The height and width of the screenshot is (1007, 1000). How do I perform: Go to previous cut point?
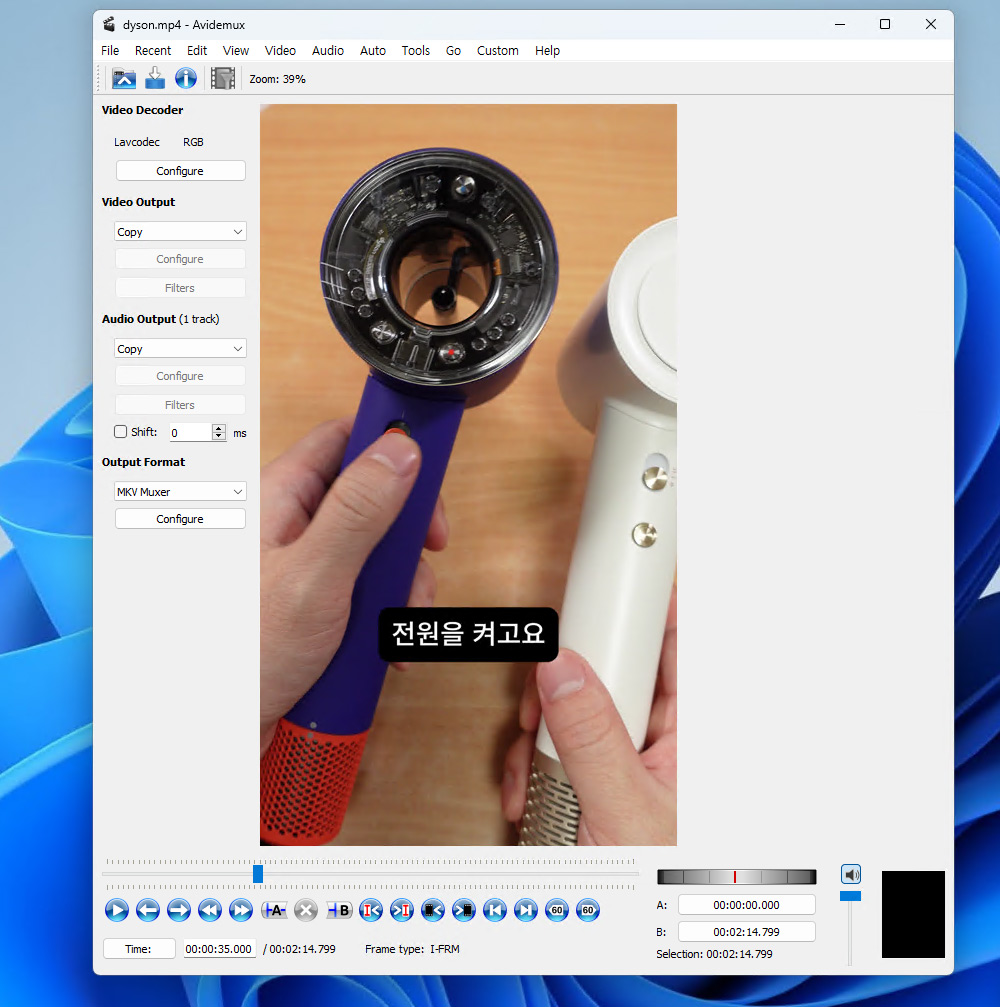click(x=371, y=910)
